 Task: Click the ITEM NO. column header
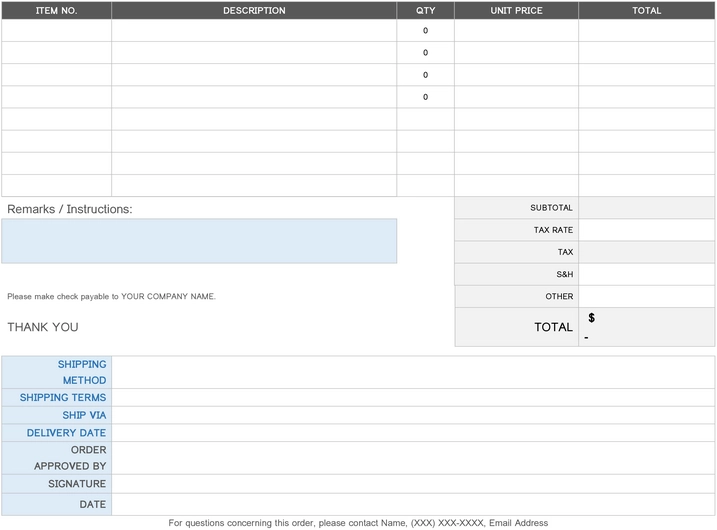click(56, 11)
